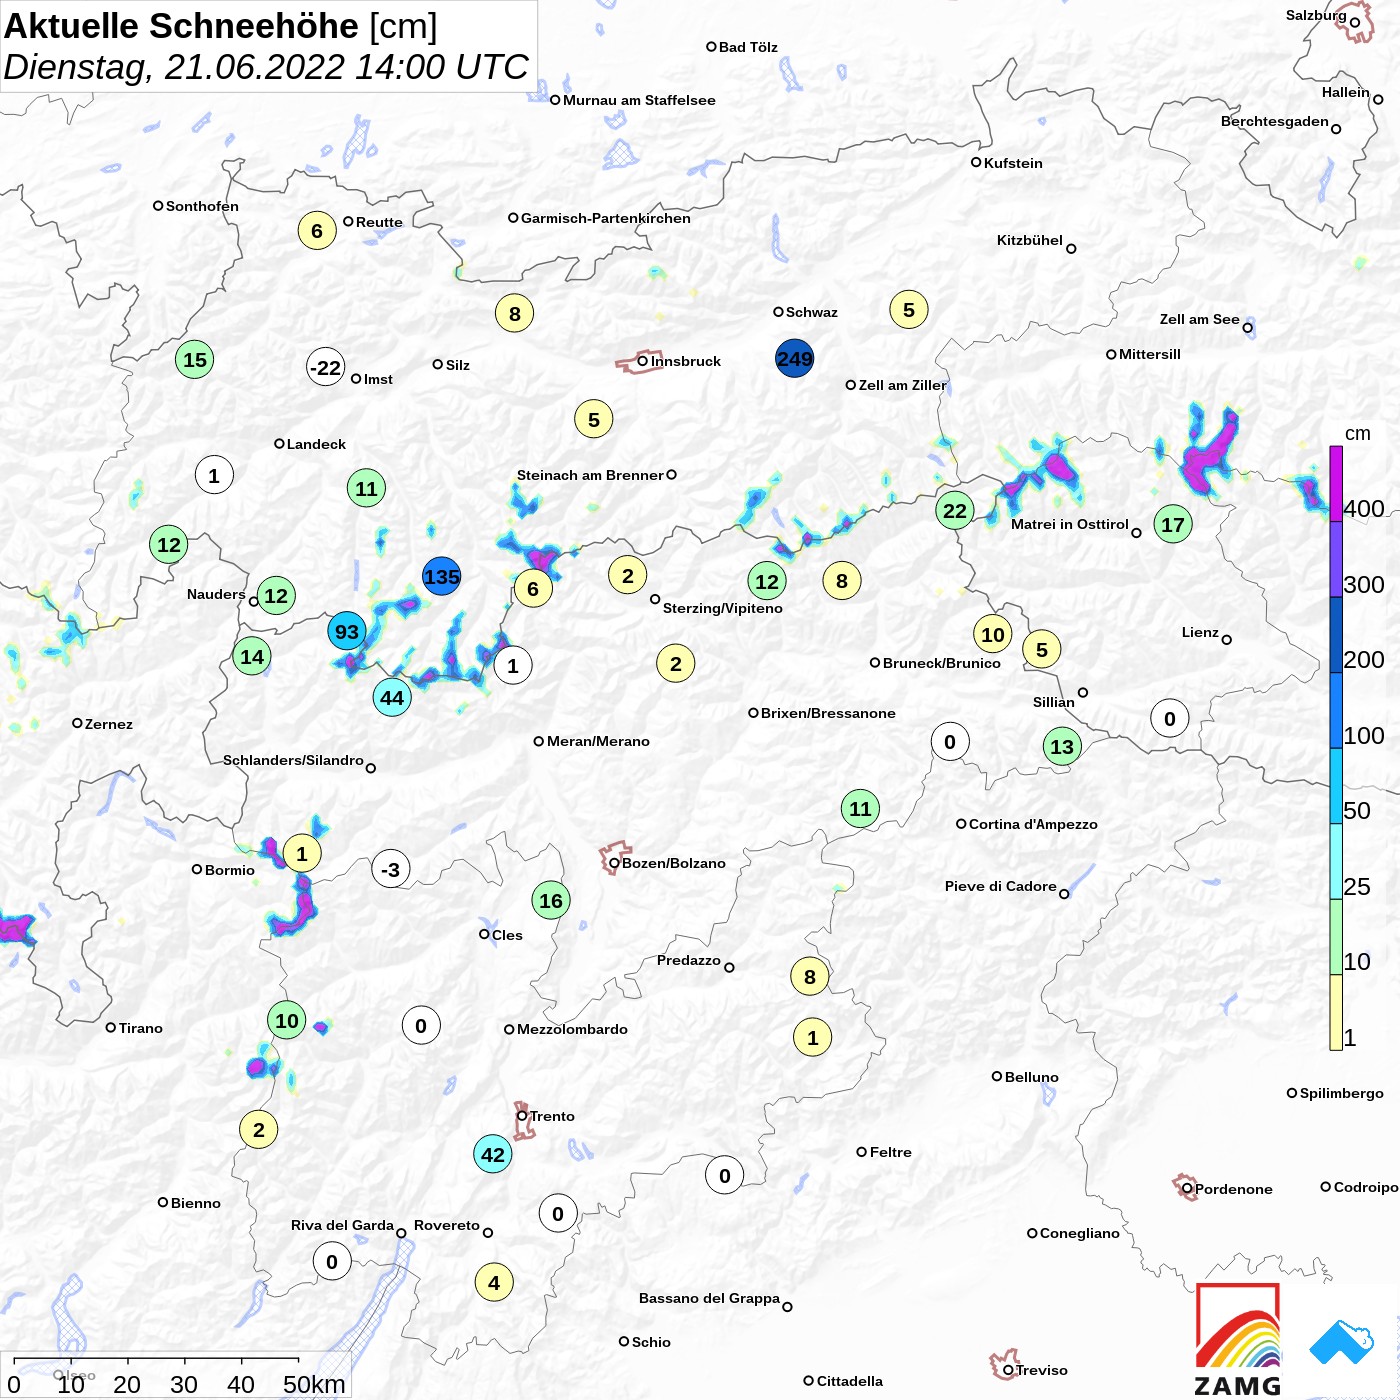
Task: Select the Trento city label
Action: (x=552, y=1116)
